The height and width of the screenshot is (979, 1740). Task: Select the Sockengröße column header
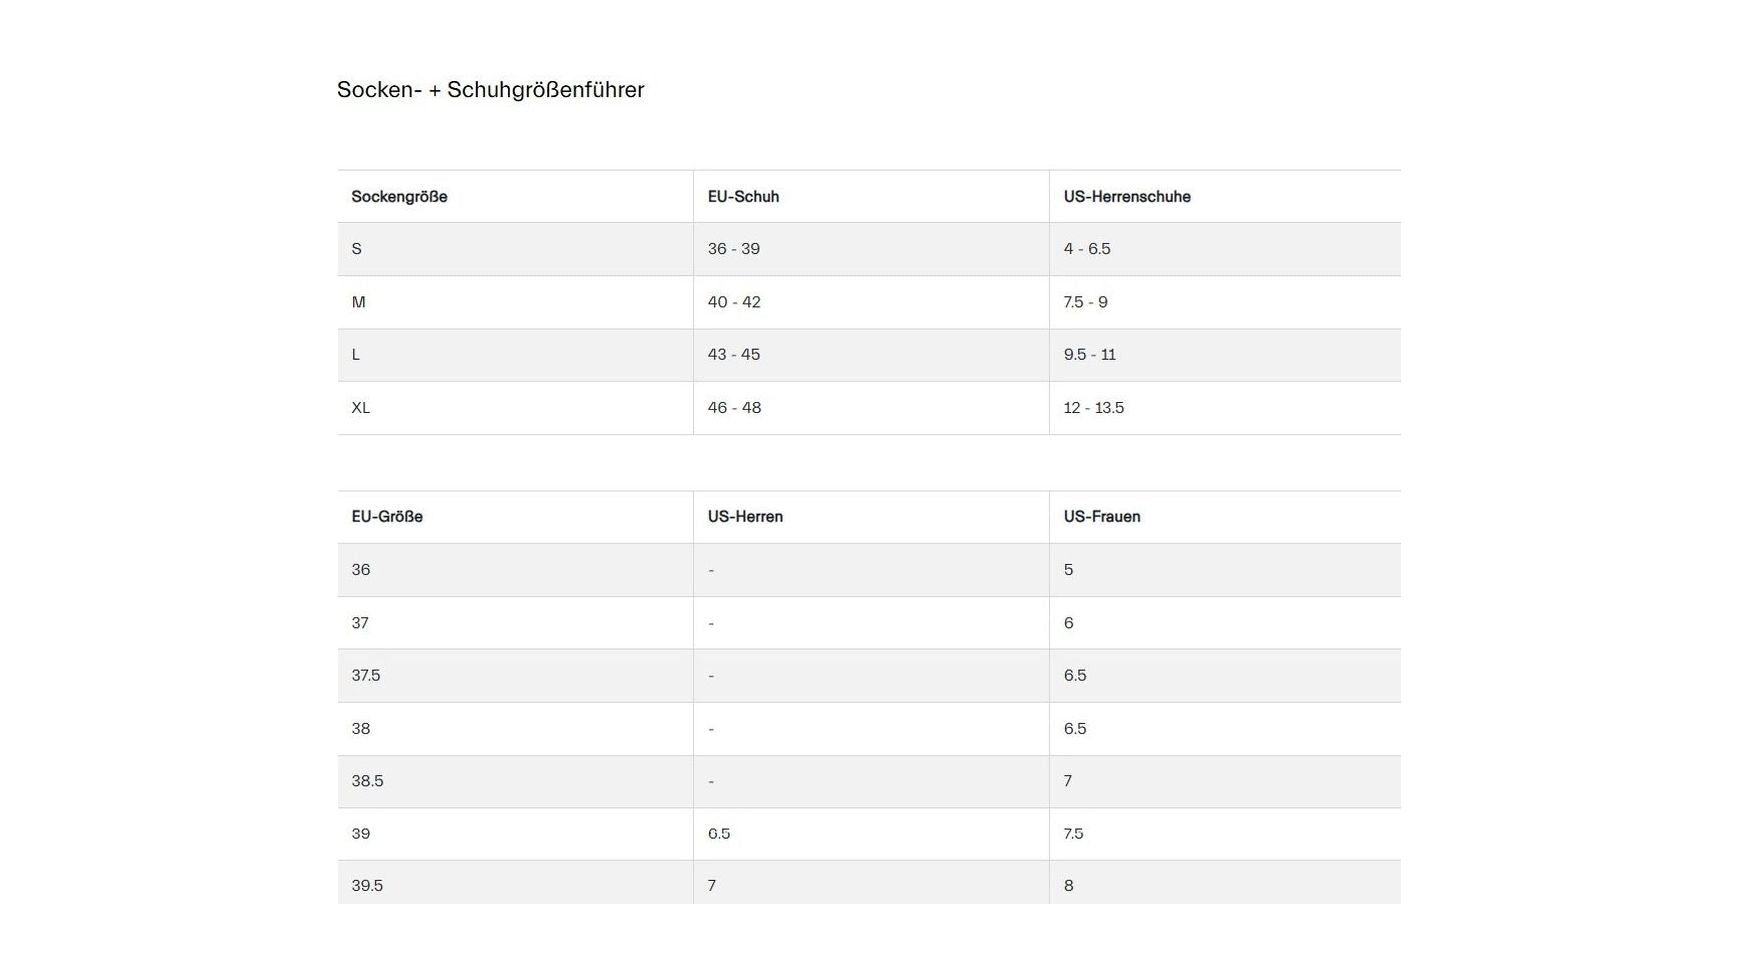(515, 197)
